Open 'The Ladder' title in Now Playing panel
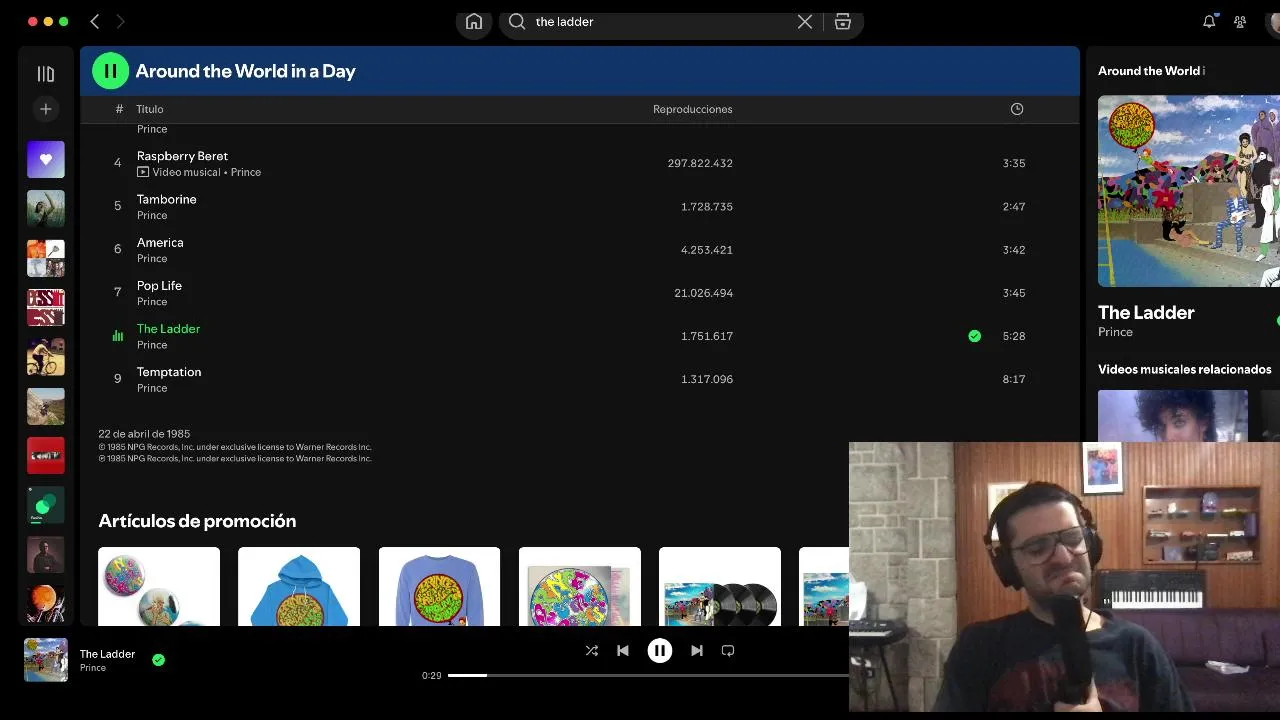 (x=1146, y=312)
